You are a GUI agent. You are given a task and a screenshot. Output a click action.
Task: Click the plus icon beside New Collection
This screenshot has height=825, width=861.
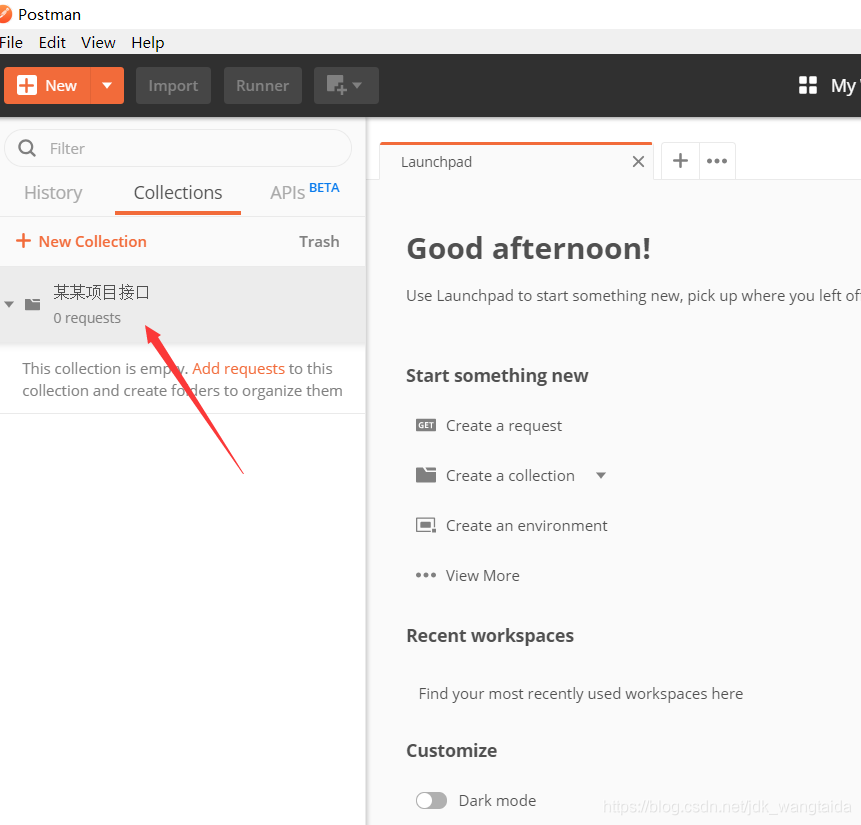(23, 241)
